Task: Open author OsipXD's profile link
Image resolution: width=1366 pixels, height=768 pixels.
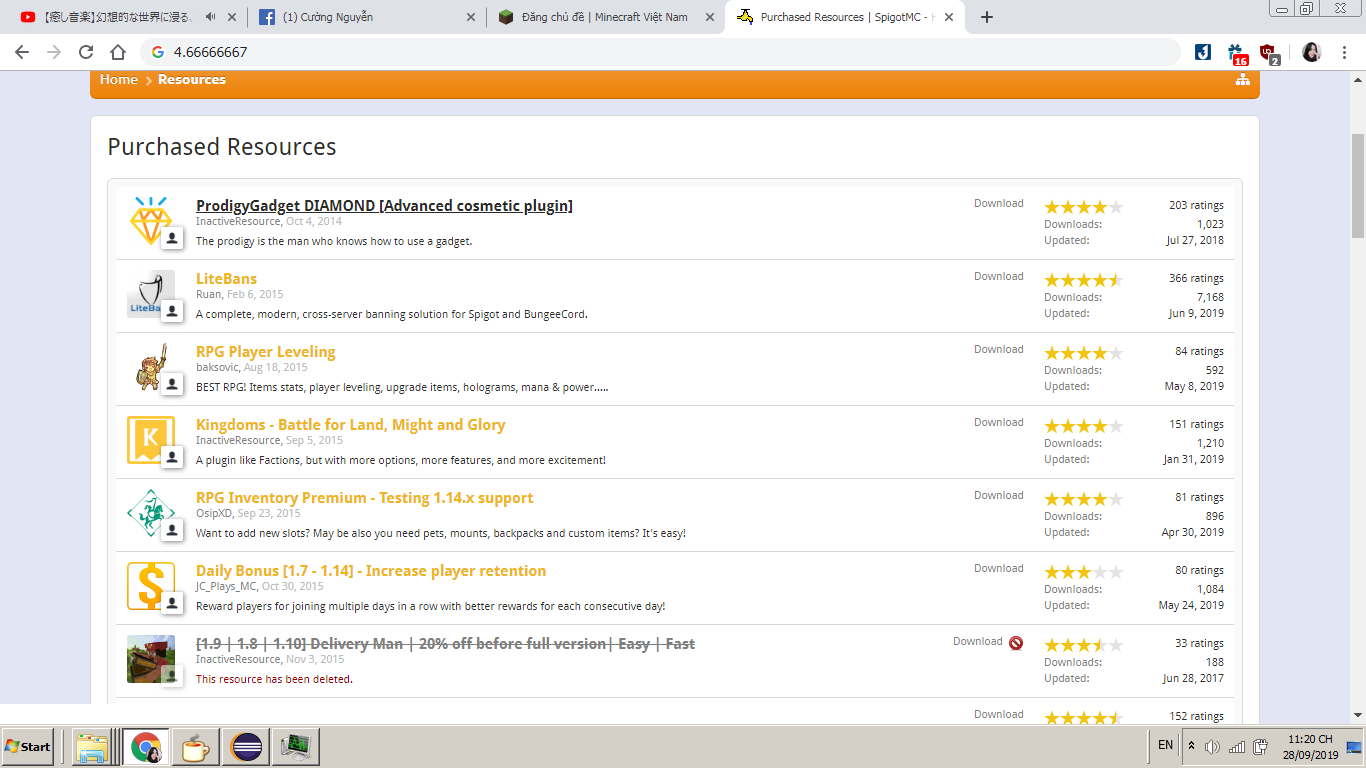Action: [x=214, y=513]
